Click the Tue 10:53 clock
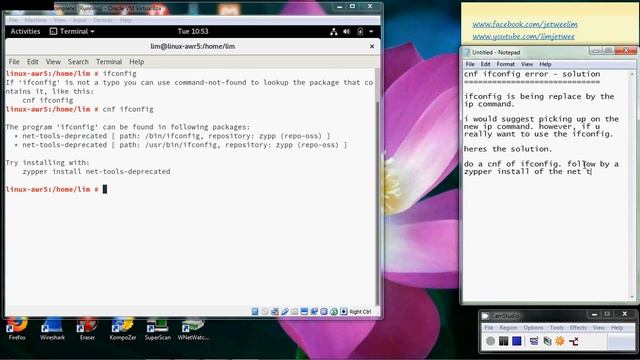Viewport: 640px width, 360px height. coord(193,31)
